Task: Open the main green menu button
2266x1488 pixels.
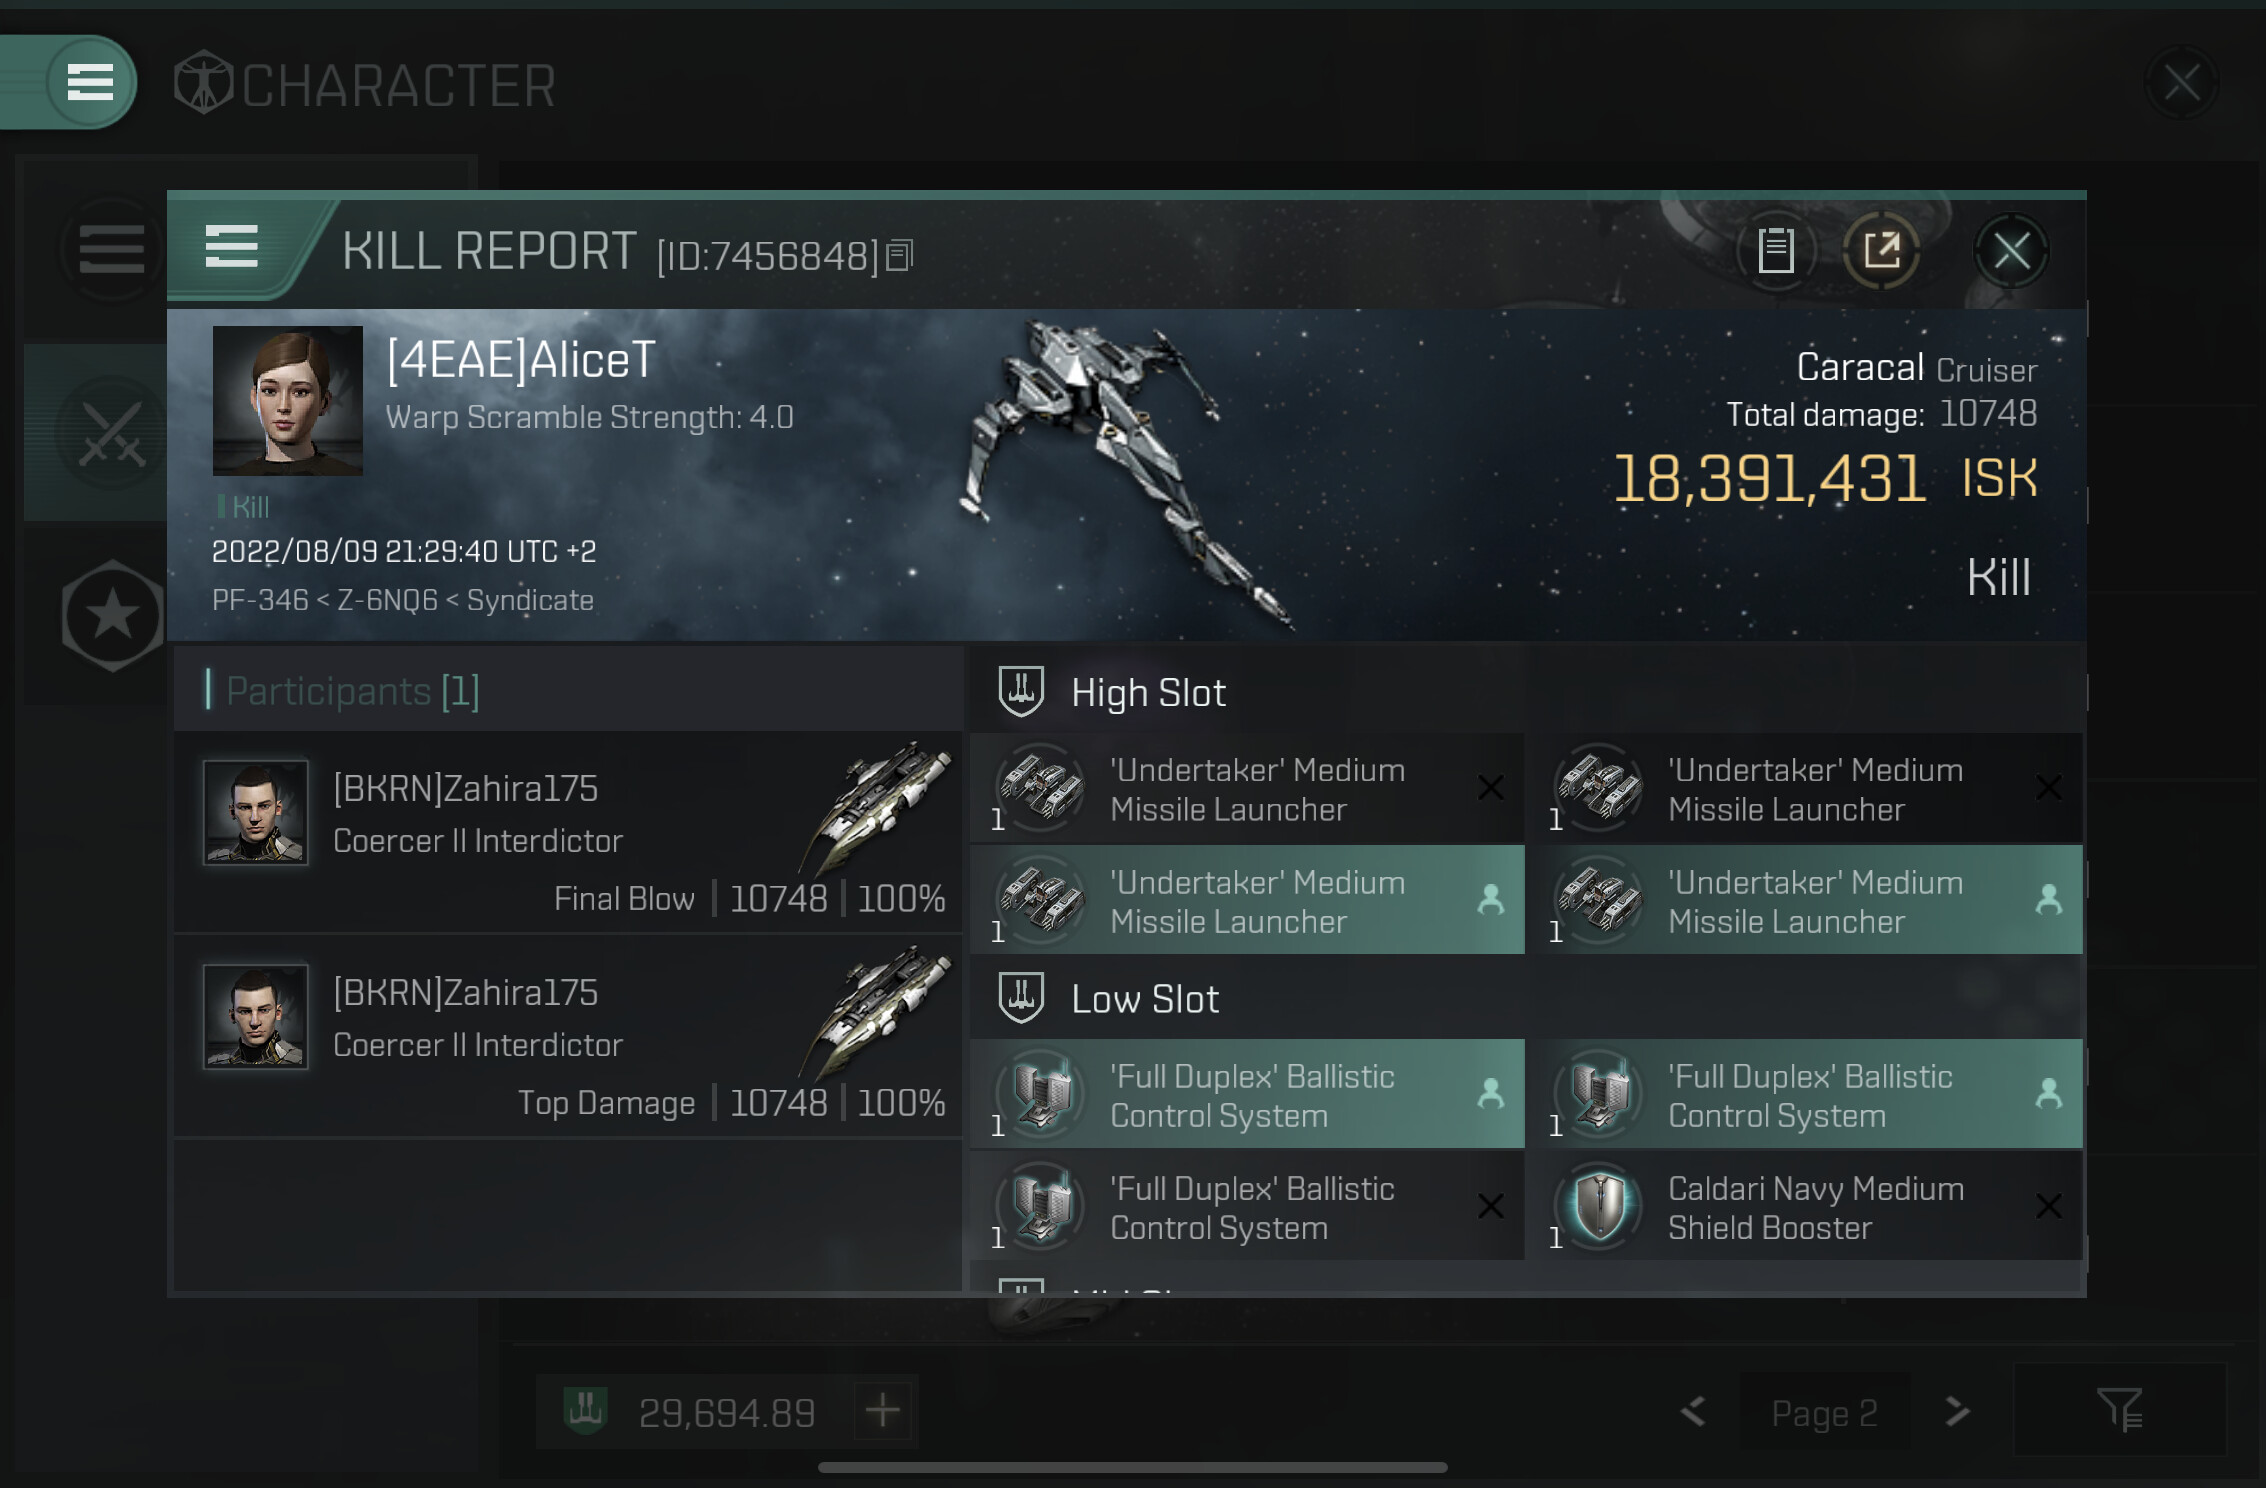Action: click(x=90, y=82)
